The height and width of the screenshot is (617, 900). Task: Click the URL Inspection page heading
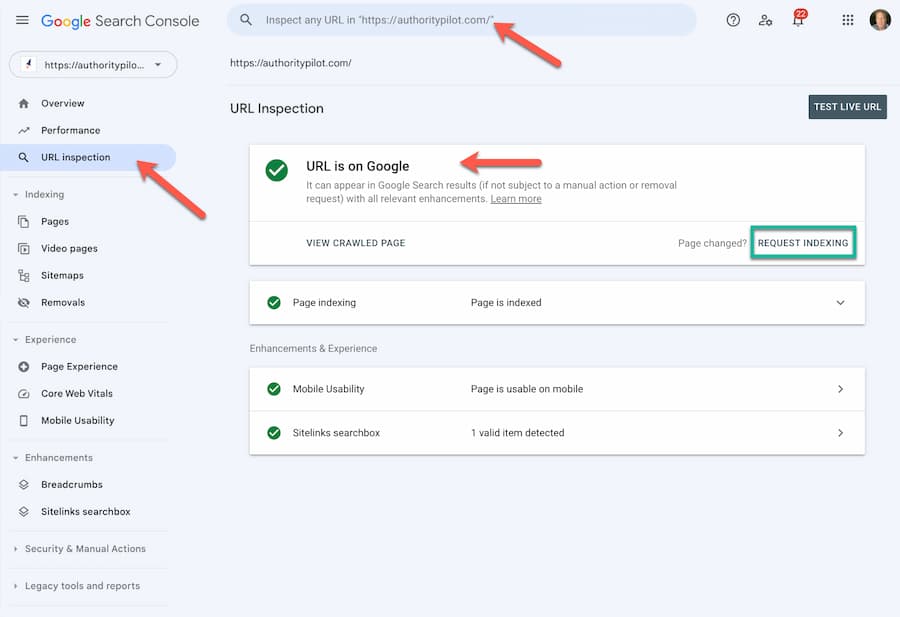click(x=277, y=108)
